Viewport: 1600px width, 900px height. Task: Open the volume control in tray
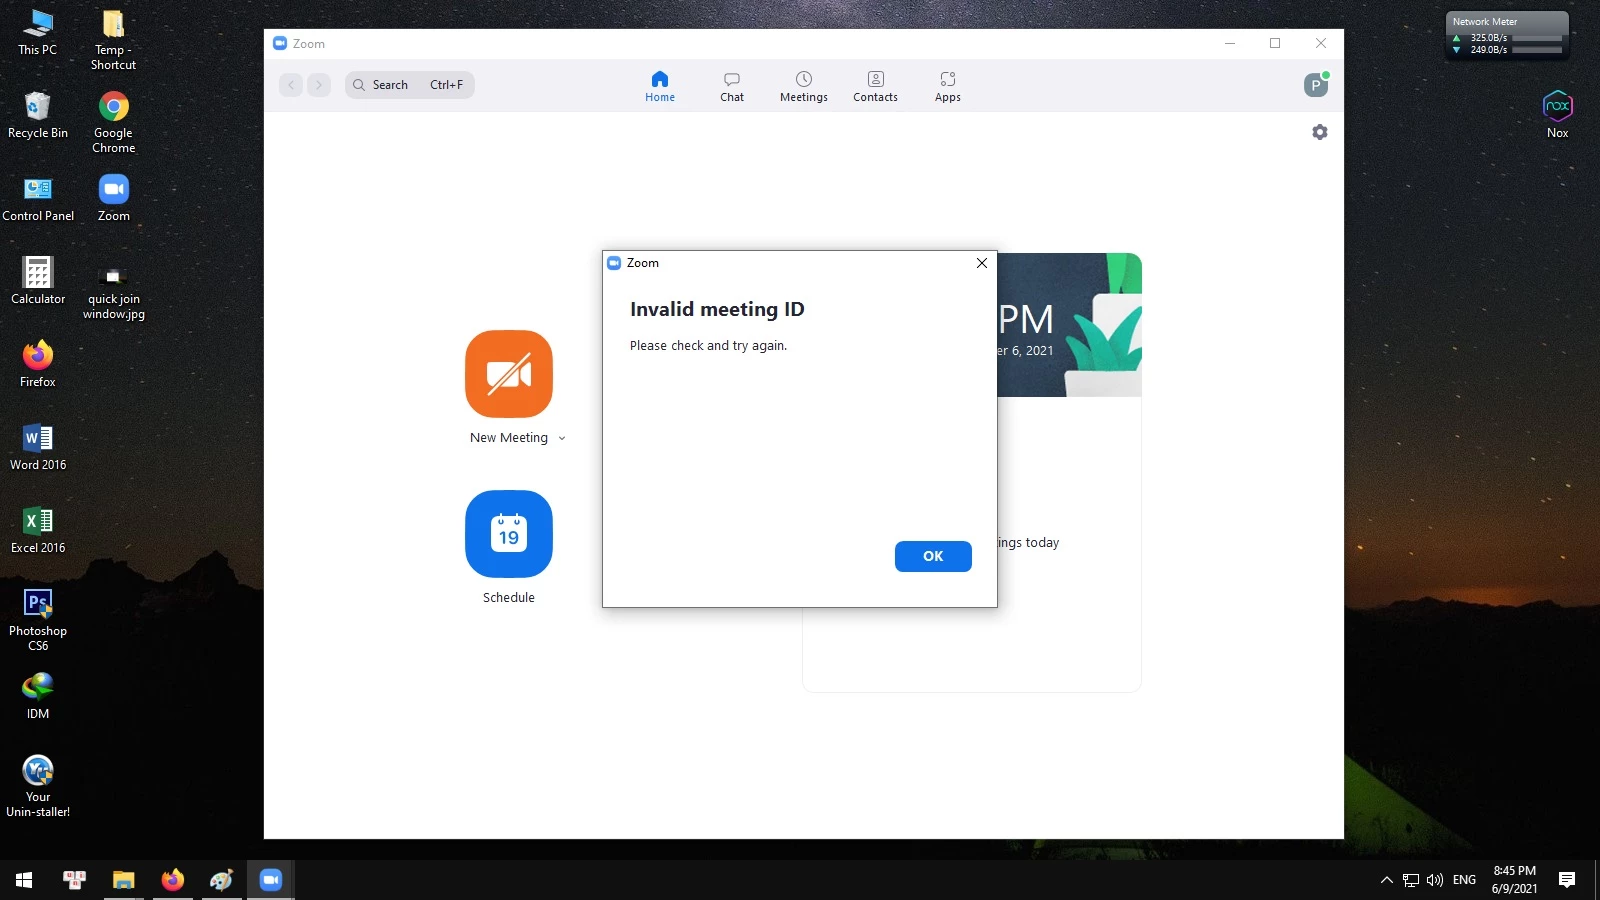(1435, 880)
